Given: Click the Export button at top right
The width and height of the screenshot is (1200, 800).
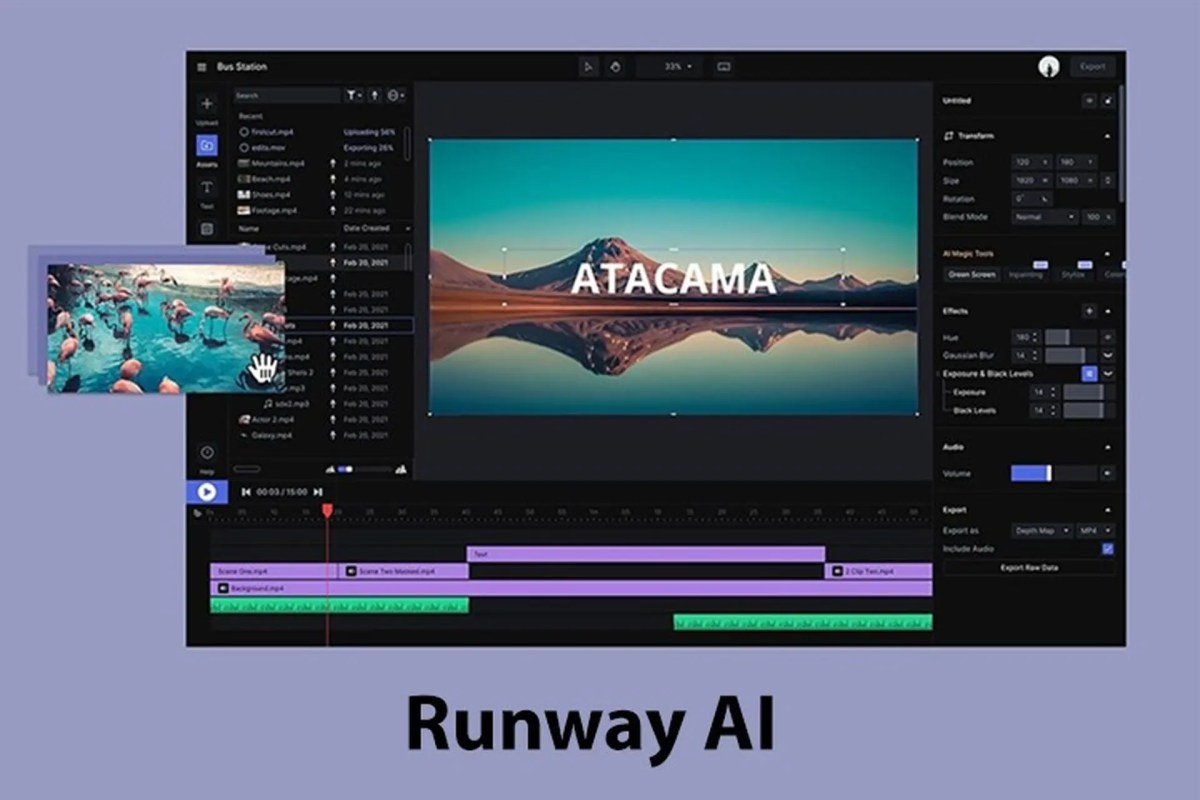Looking at the screenshot, I should click(x=1092, y=67).
